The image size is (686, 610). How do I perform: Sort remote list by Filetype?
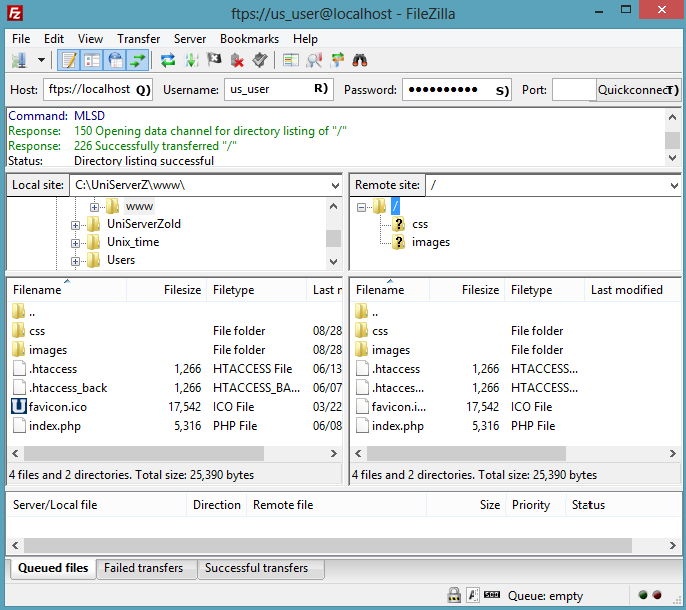click(x=546, y=290)
